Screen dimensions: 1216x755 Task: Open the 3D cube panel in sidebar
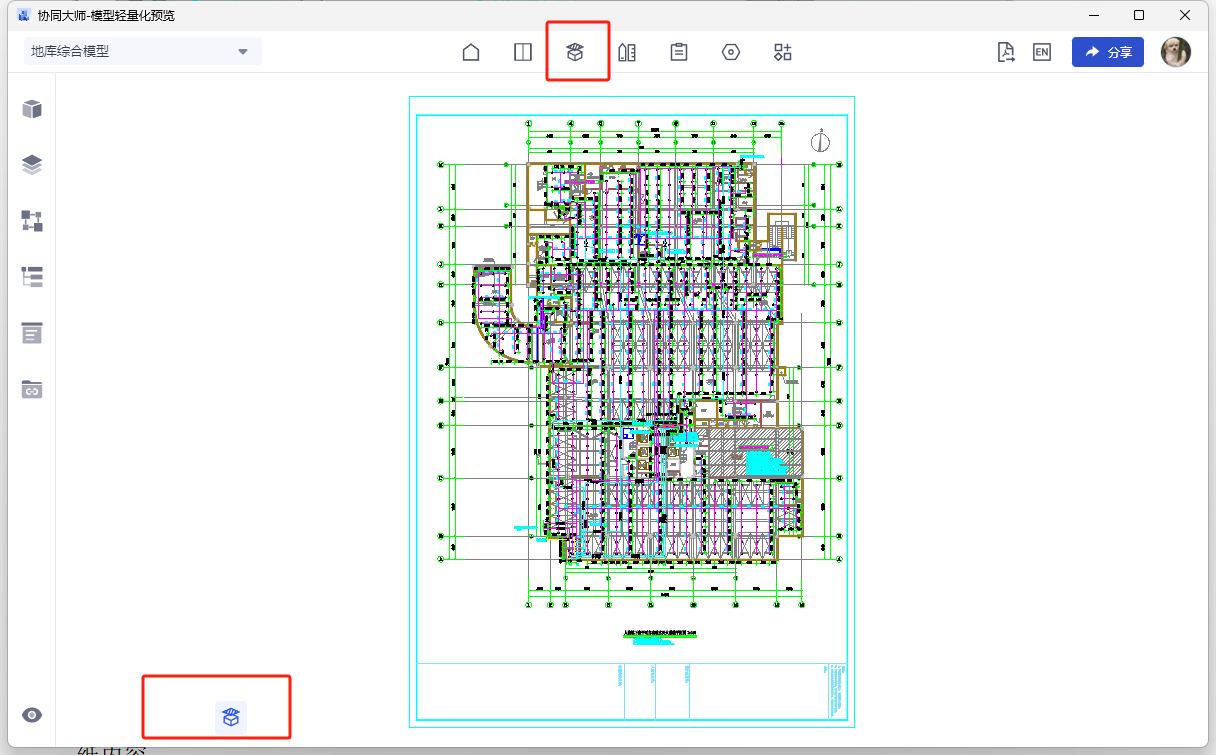32,109
